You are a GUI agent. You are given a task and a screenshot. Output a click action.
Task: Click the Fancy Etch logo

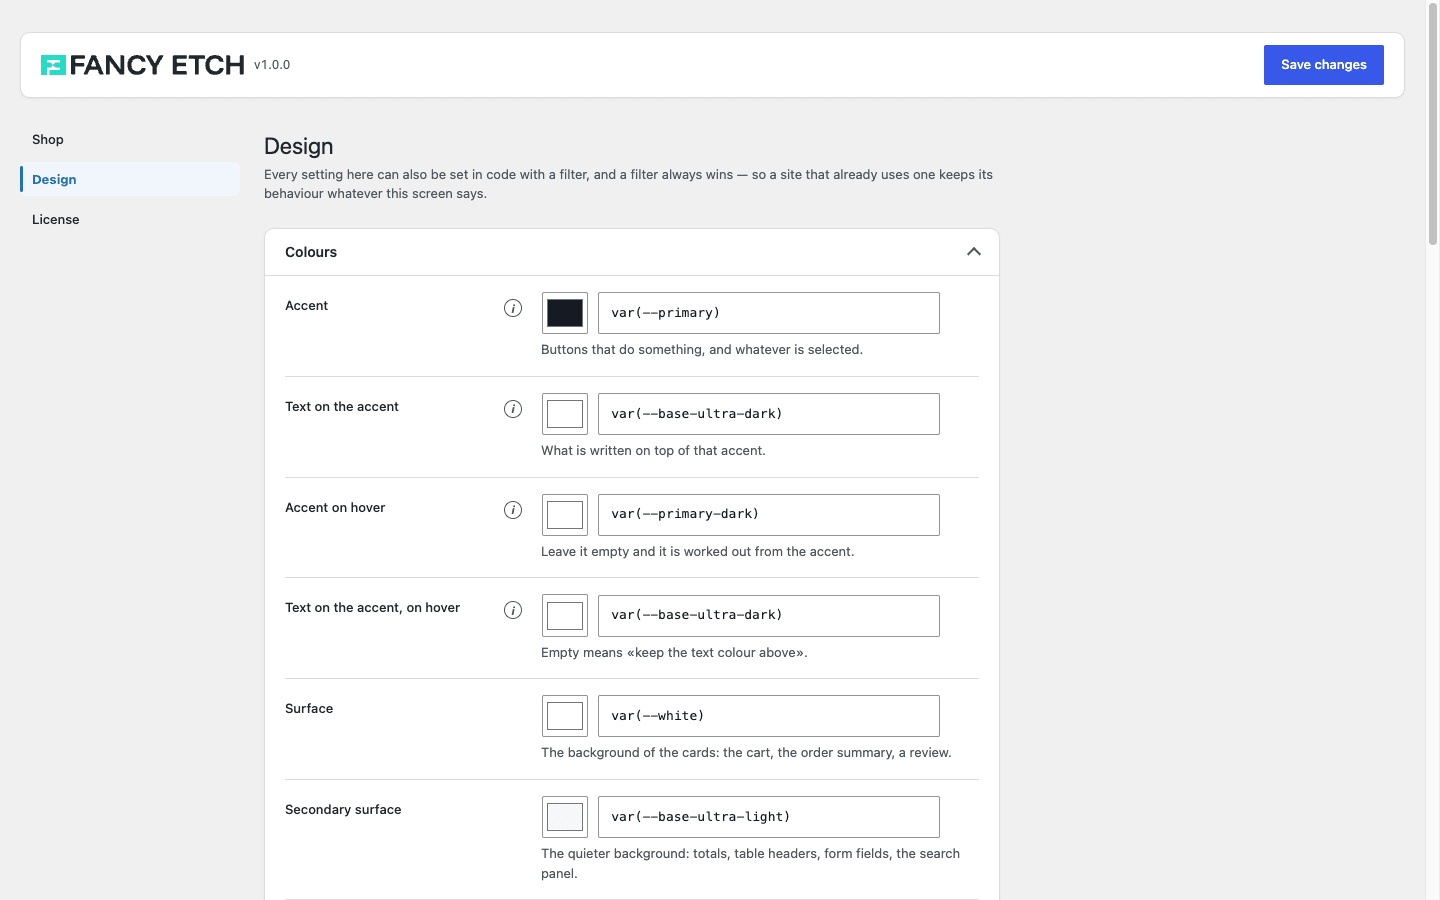pyautogui.click(x=142, y=65)
